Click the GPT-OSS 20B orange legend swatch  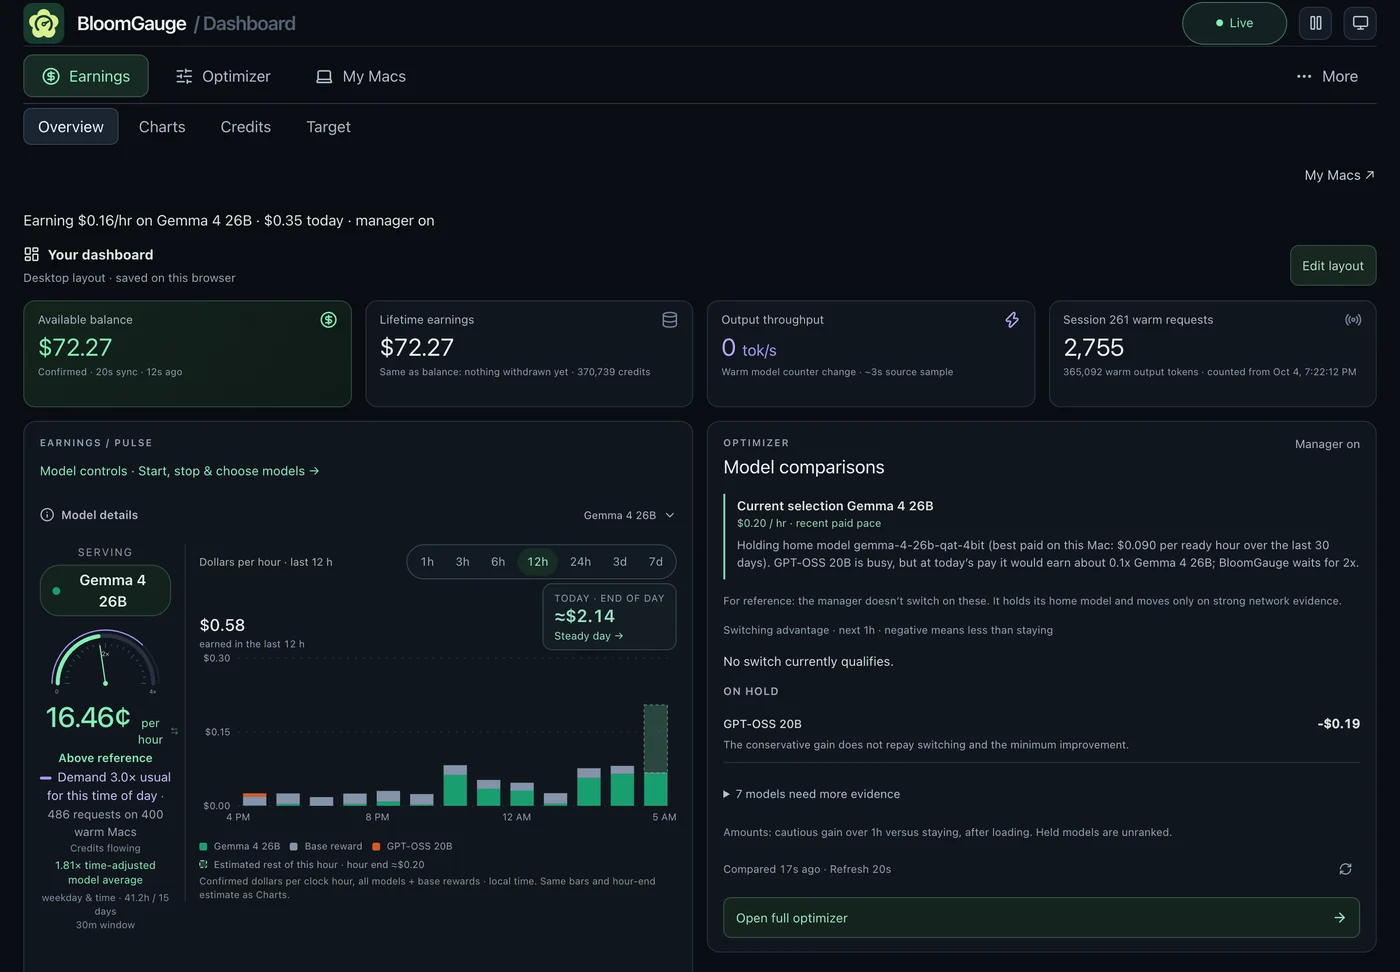click(377, 846)
